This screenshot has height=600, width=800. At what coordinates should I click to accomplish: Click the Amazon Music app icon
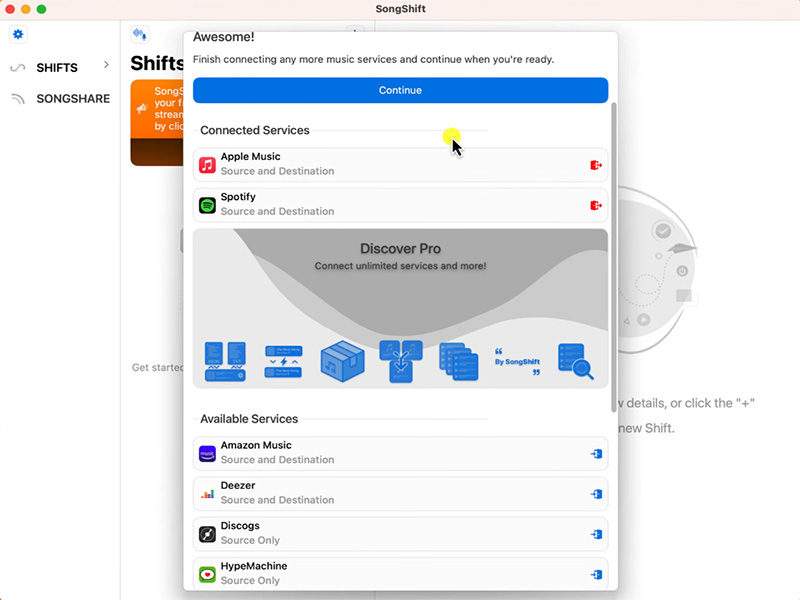tap(207, 454)
